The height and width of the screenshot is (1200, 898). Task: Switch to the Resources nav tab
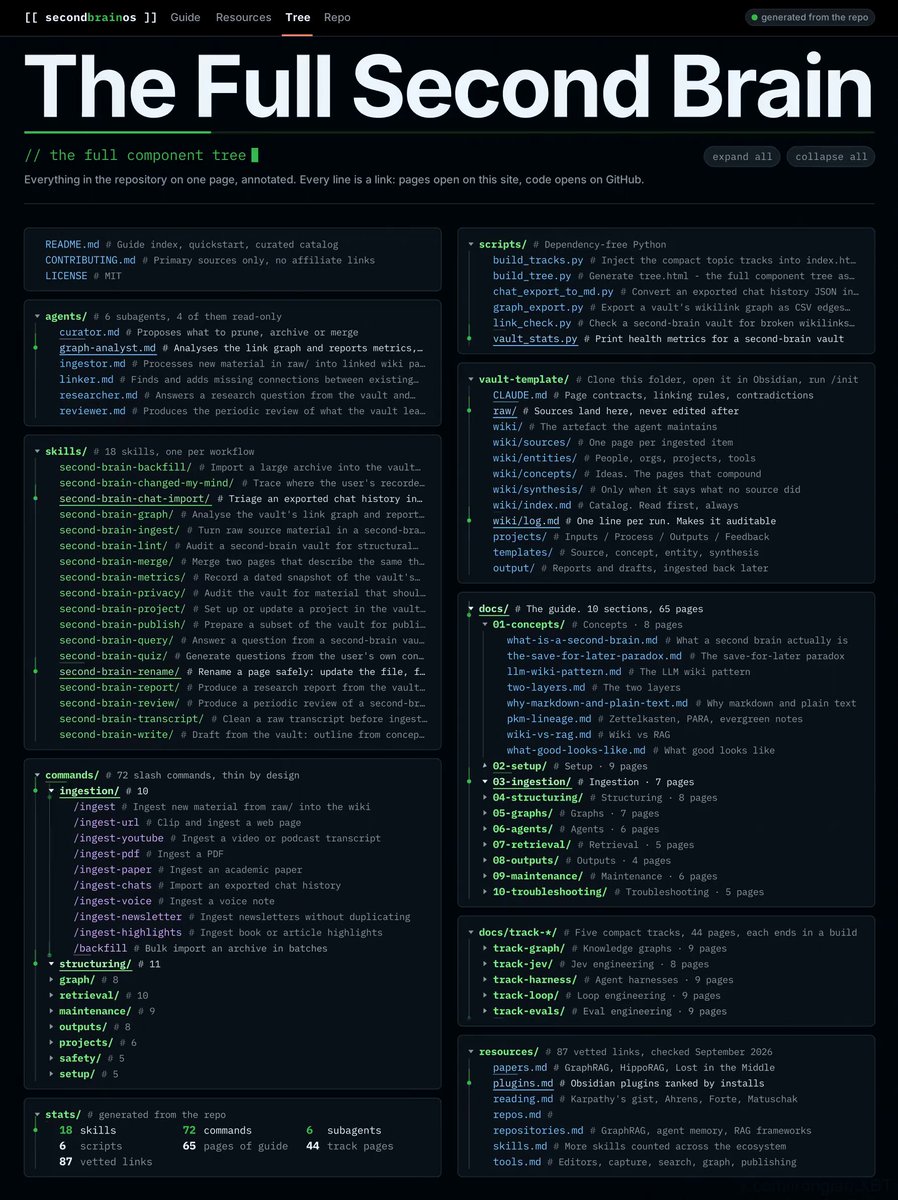[x=243, y=17]
